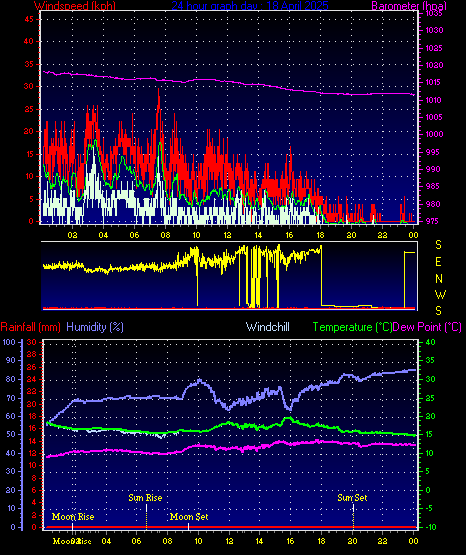Click the 18 hour tick under wind graph
This screenshot has width=466, height=555.
pyautogui.click(x=320, y=235)
